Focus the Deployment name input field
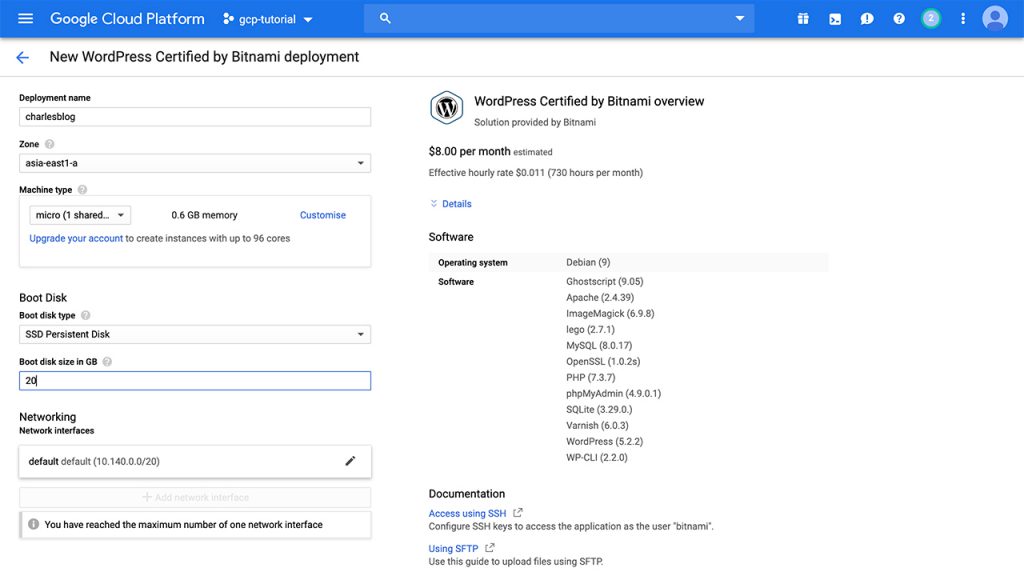The width and height of the screenshot is (1024, 576). coord(195,117)
